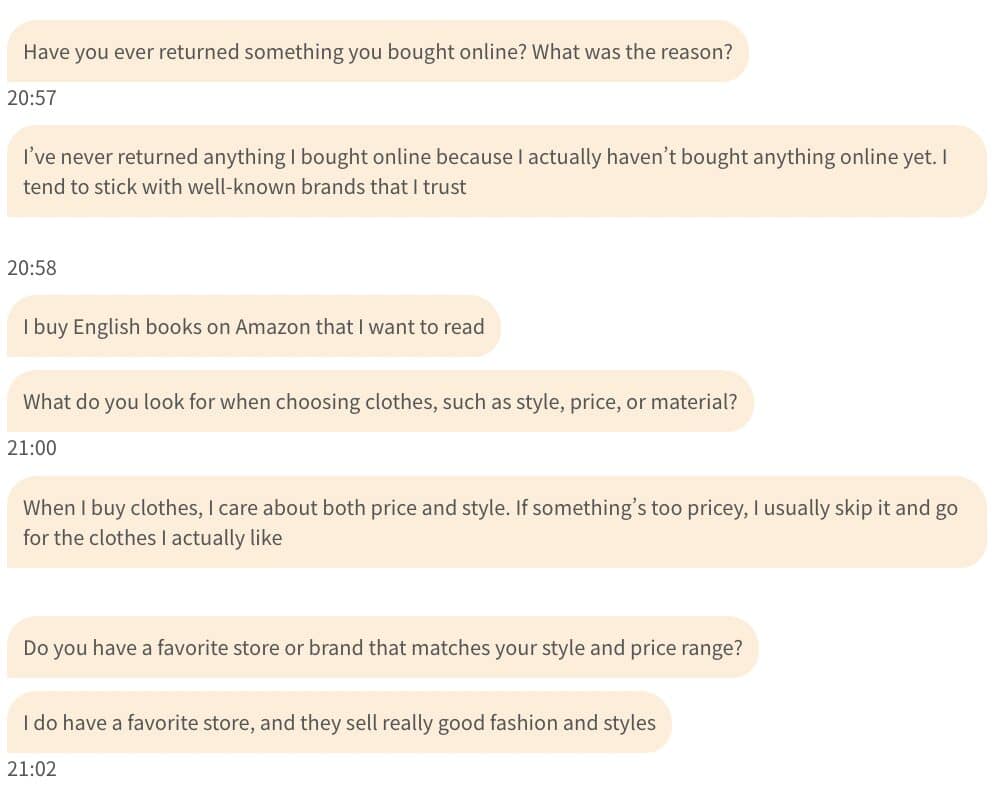
Task: Click the reply about caring for price and style
Action: 496,522
